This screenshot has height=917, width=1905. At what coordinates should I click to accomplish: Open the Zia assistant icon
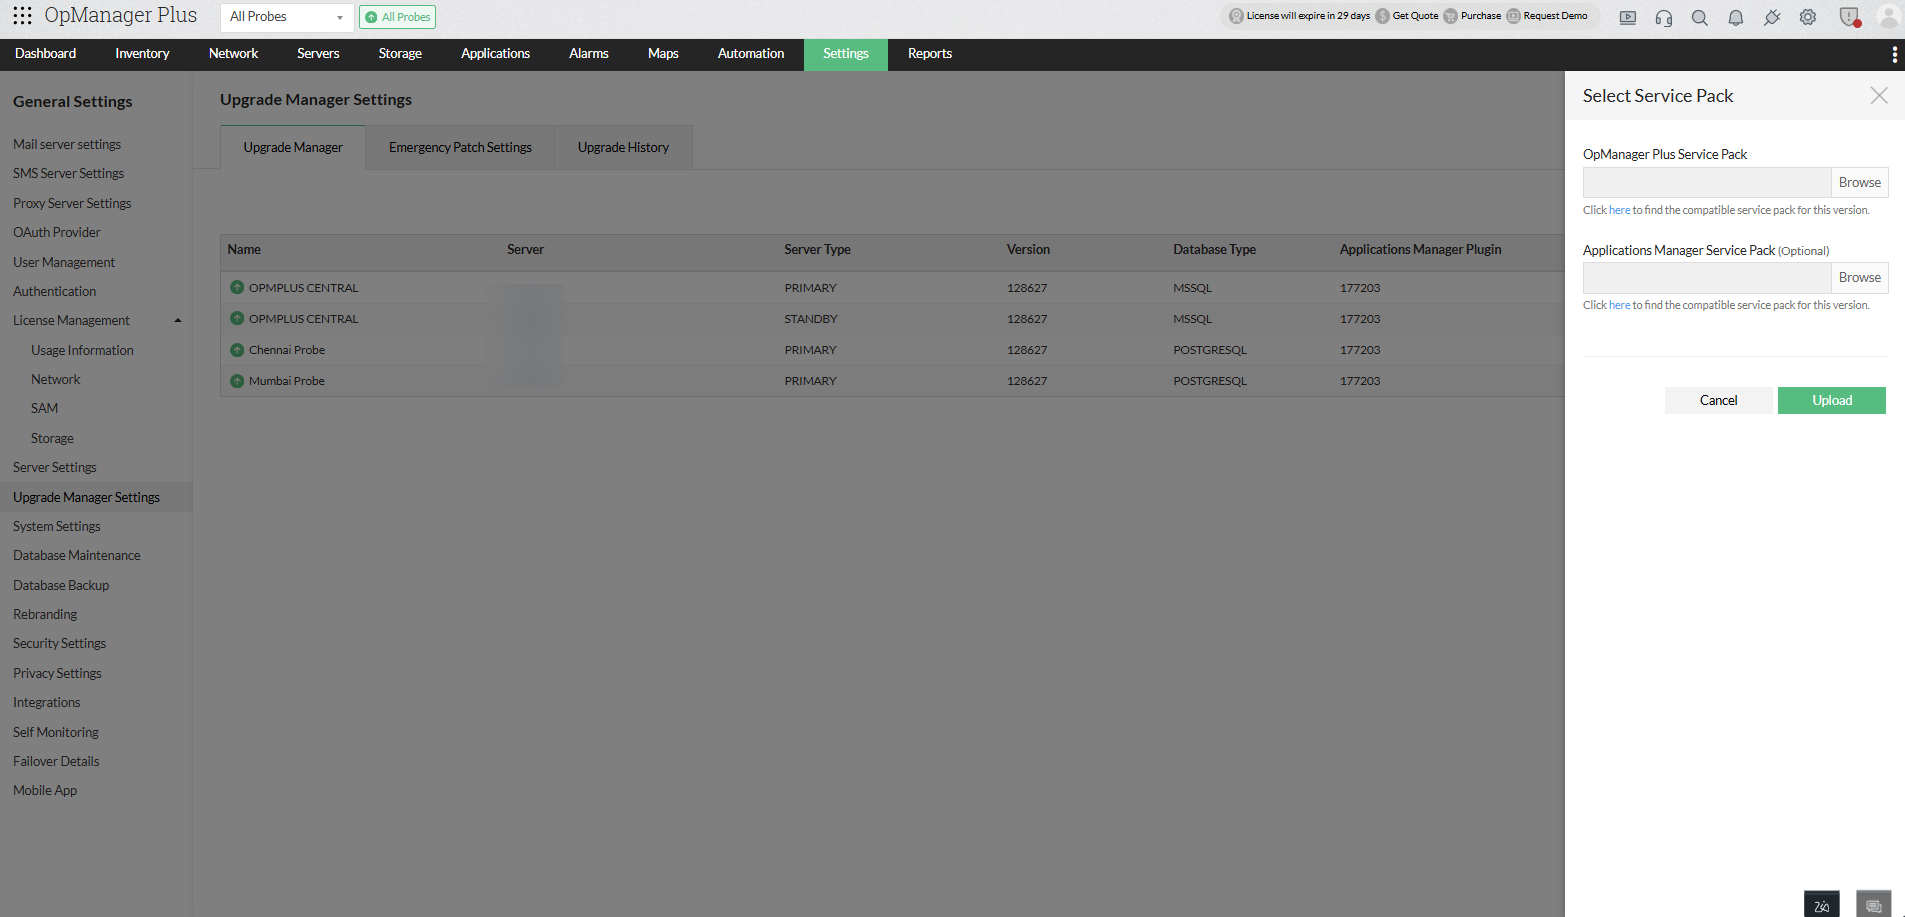pos(1821,904)
